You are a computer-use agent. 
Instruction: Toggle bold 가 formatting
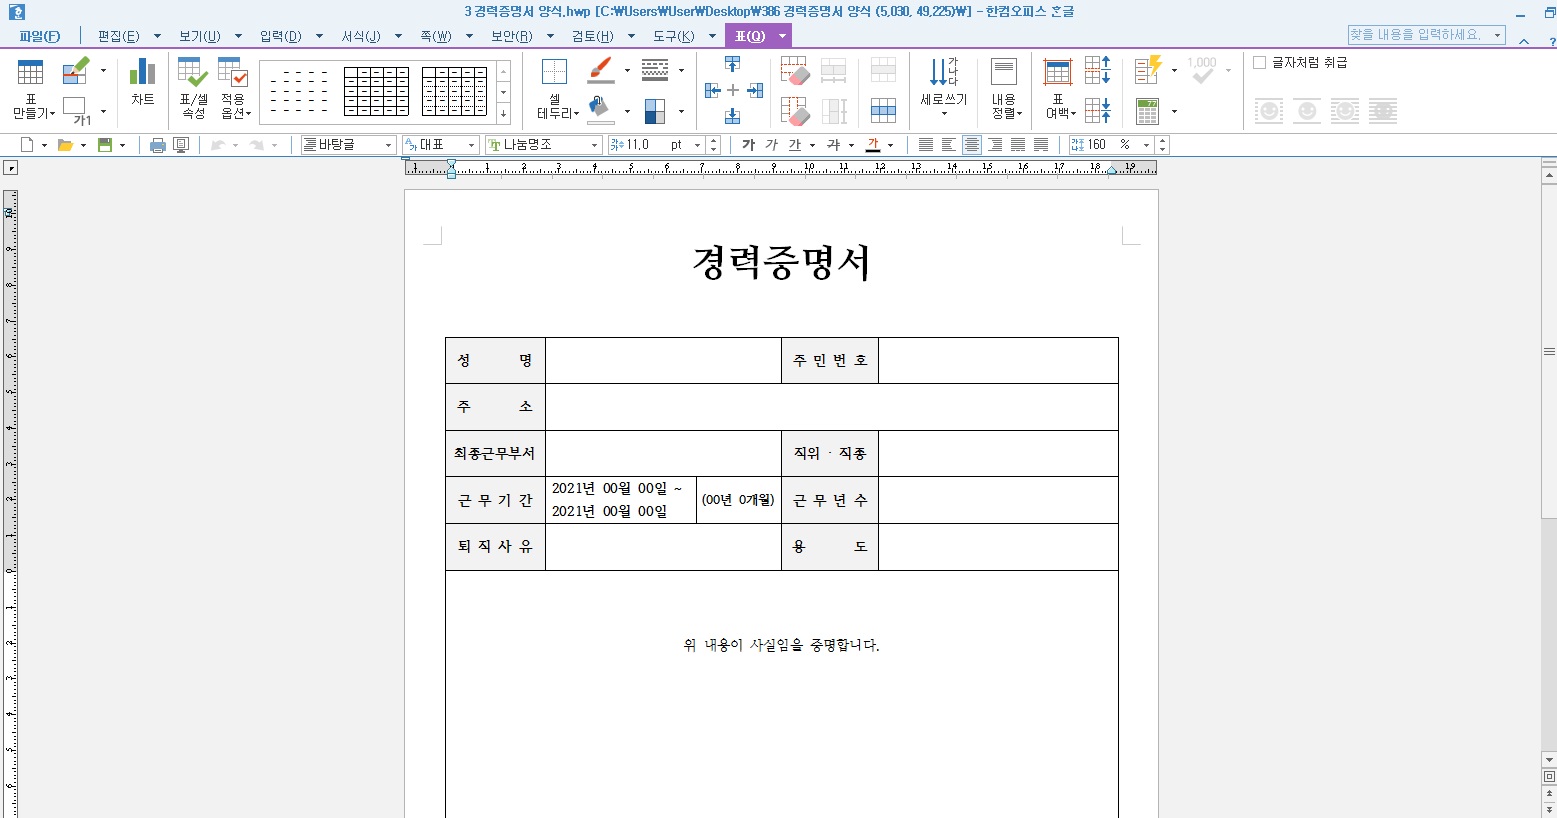point(748,145)
